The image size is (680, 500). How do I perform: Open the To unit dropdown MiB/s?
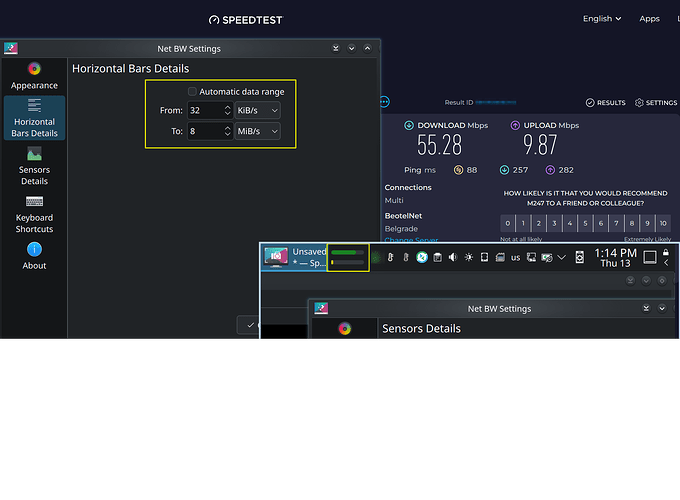pyautogui.click(x=258, y=131)
